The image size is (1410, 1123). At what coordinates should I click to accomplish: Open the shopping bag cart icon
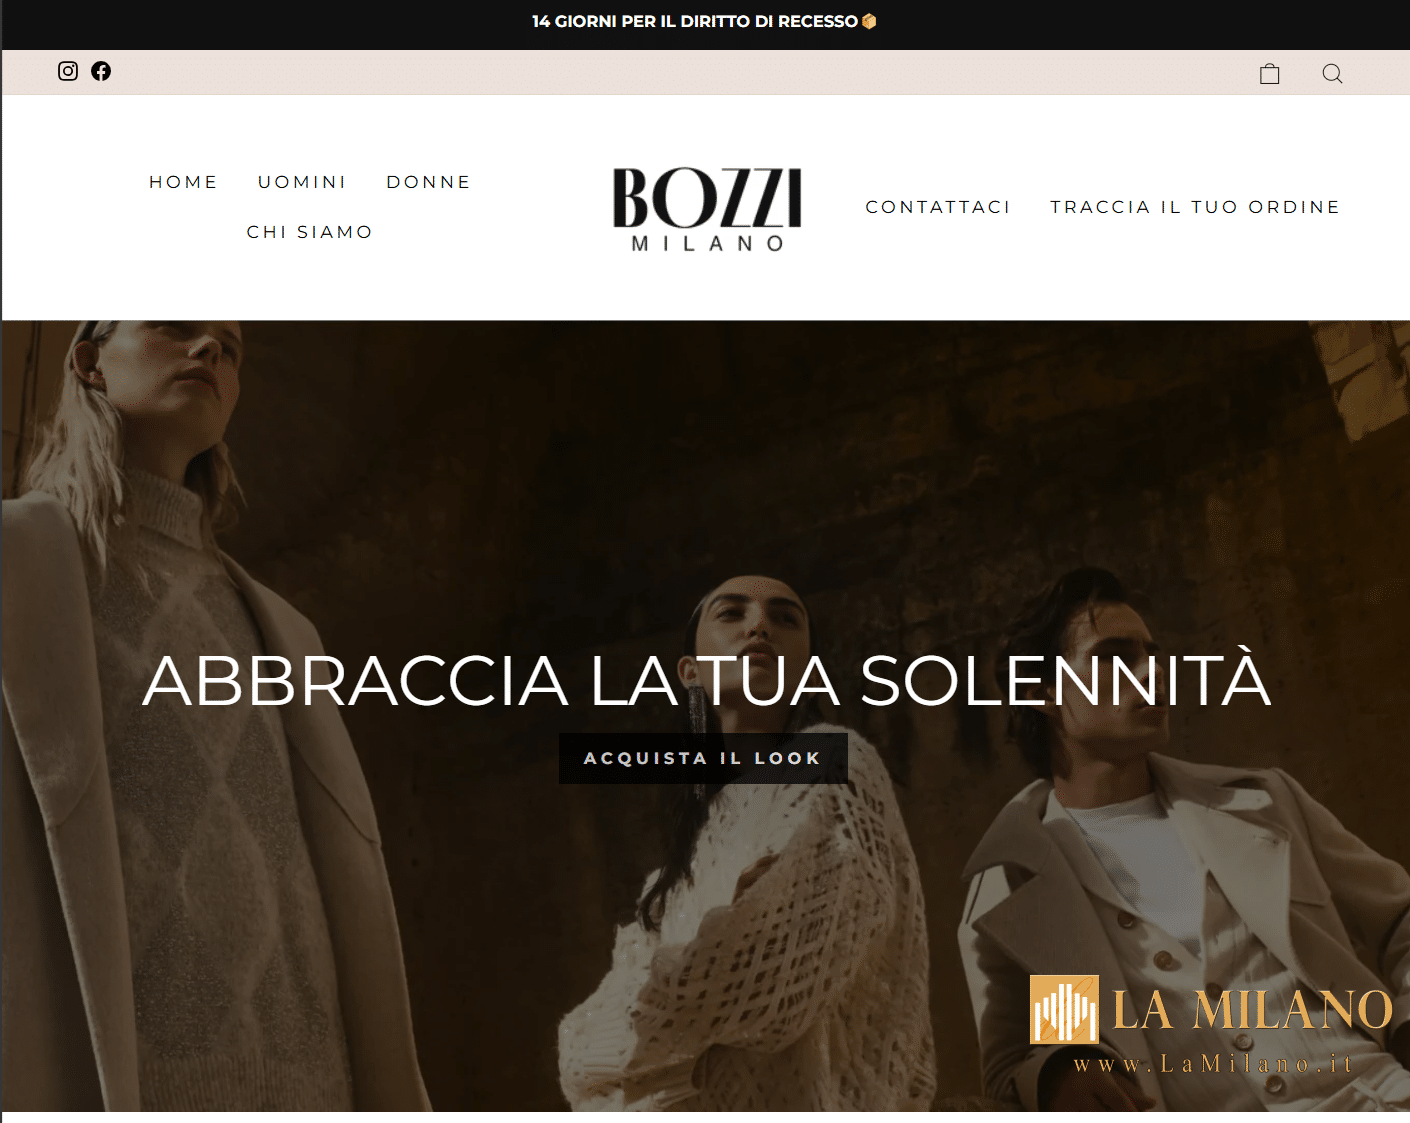point(1270,73)
